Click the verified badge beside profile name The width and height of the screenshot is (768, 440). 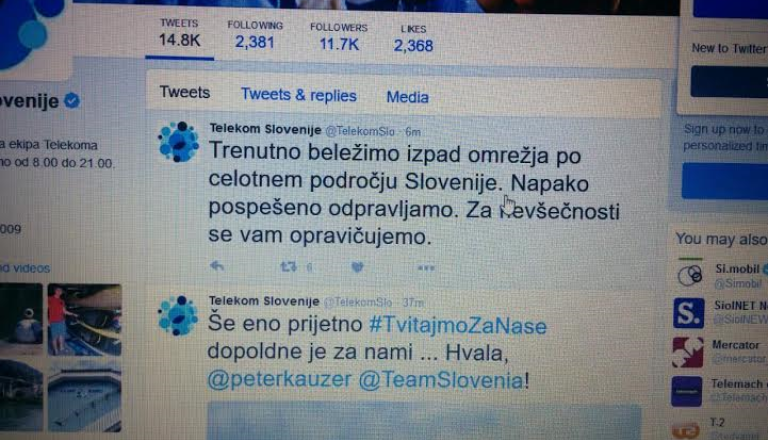[x=72, y=101]
